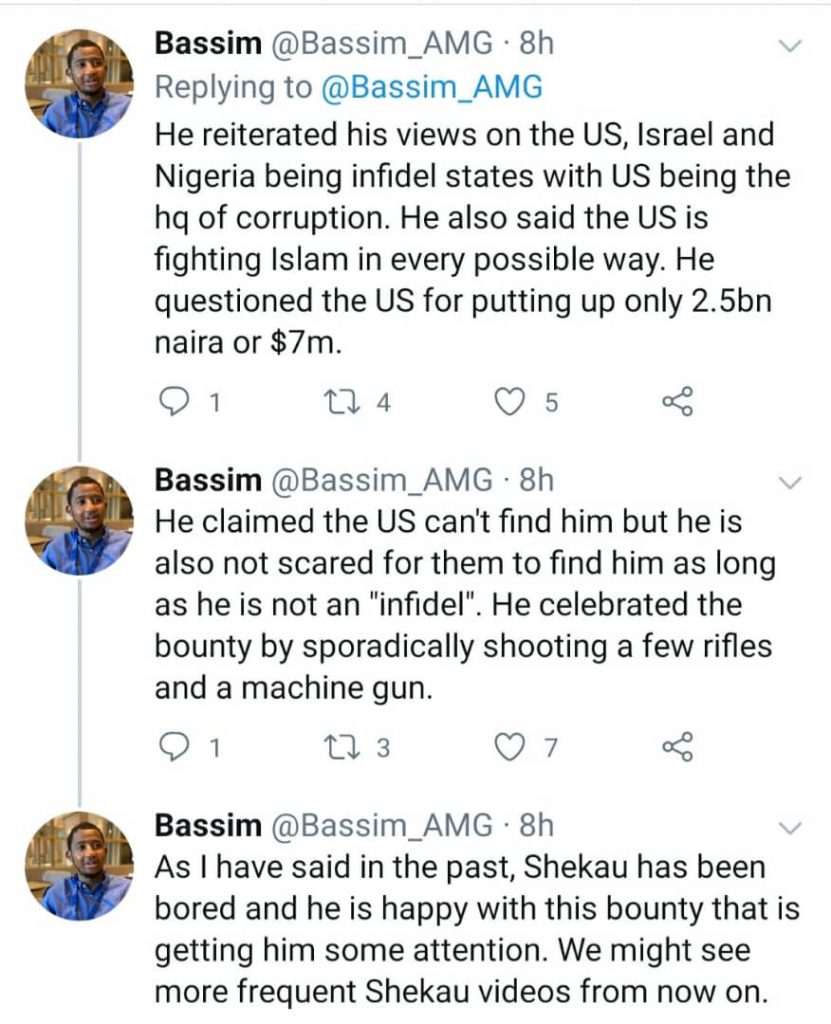The height and width of the screenshot is (1024, 831).
Task: Open Bassim's avatar on second tweet
Action: [86, 520]
